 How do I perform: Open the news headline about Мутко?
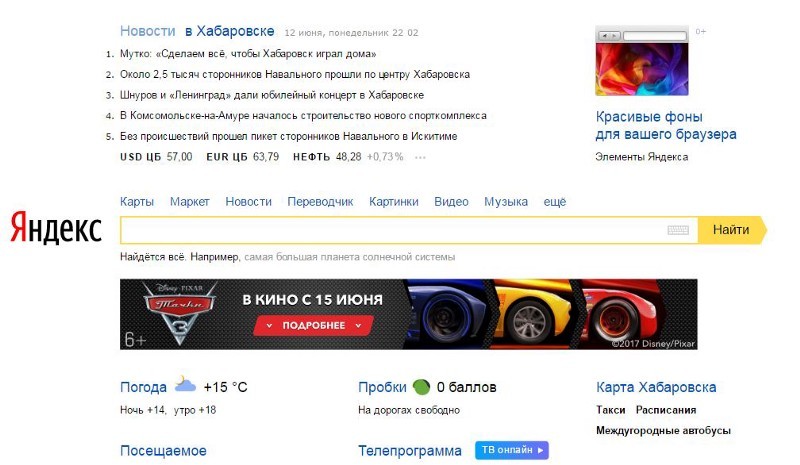click(x=248, y=54)
